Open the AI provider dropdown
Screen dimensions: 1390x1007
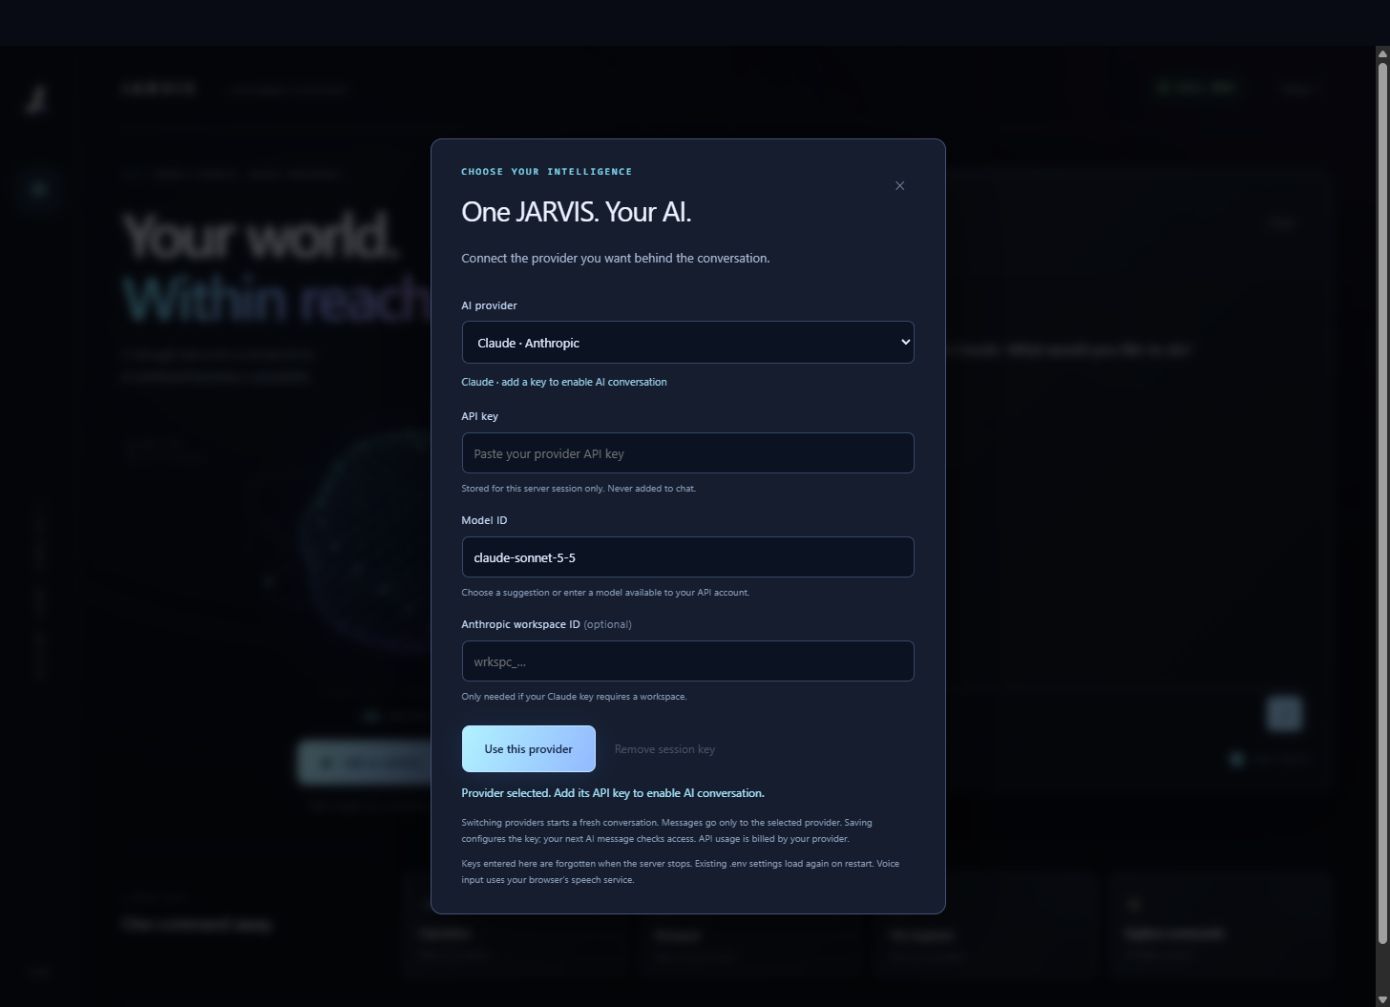(687, 342)
